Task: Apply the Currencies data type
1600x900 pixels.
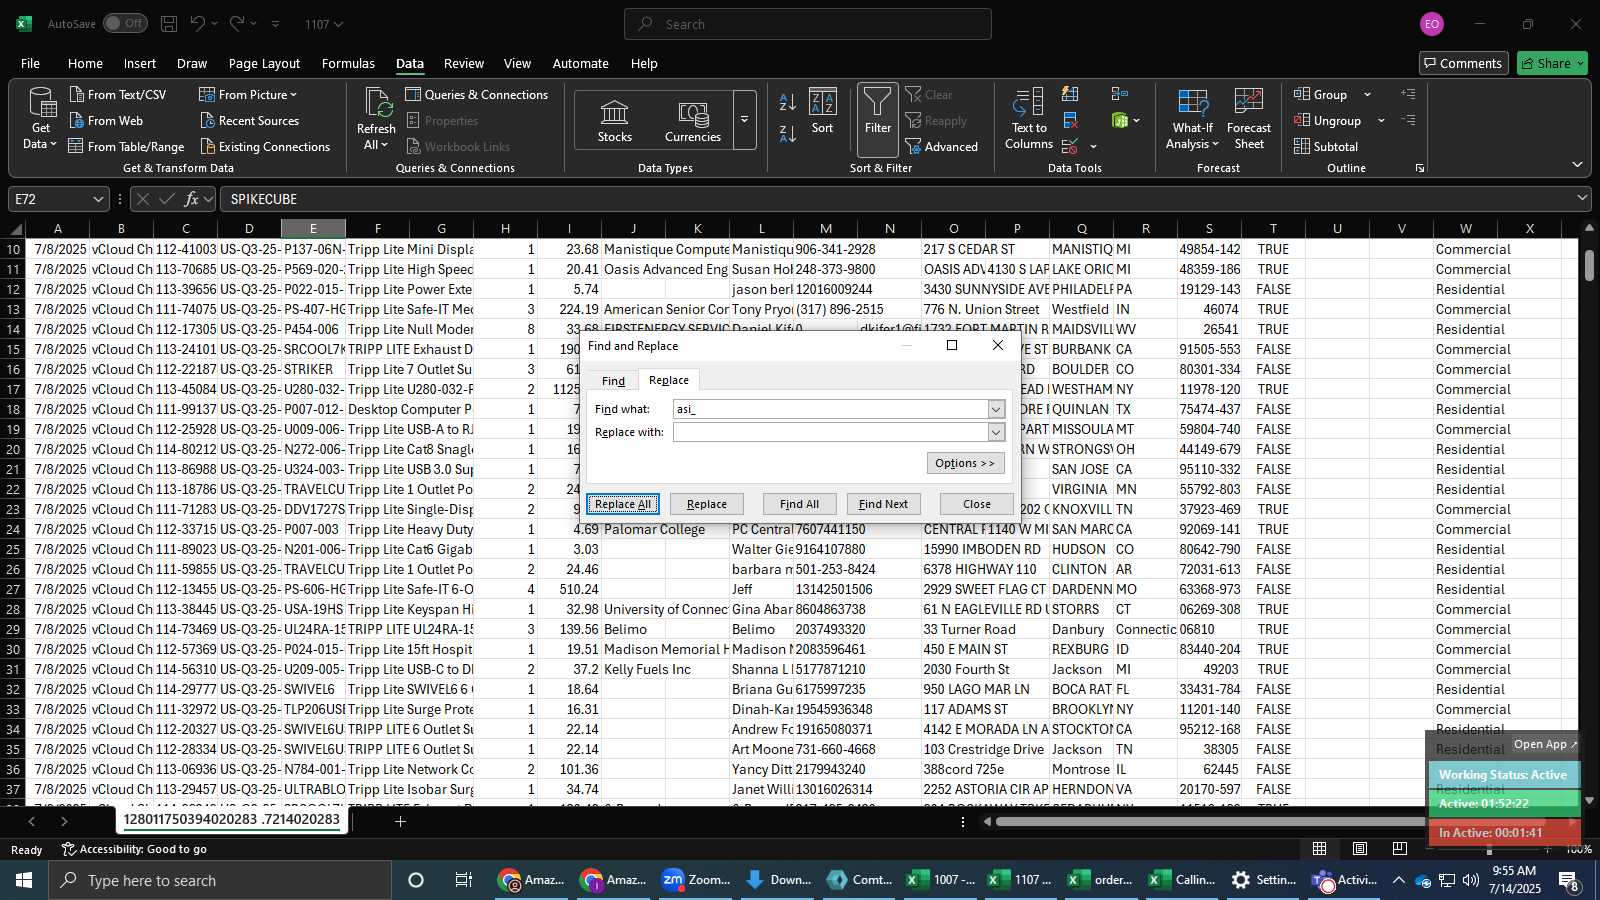Action: click(692, 120)
